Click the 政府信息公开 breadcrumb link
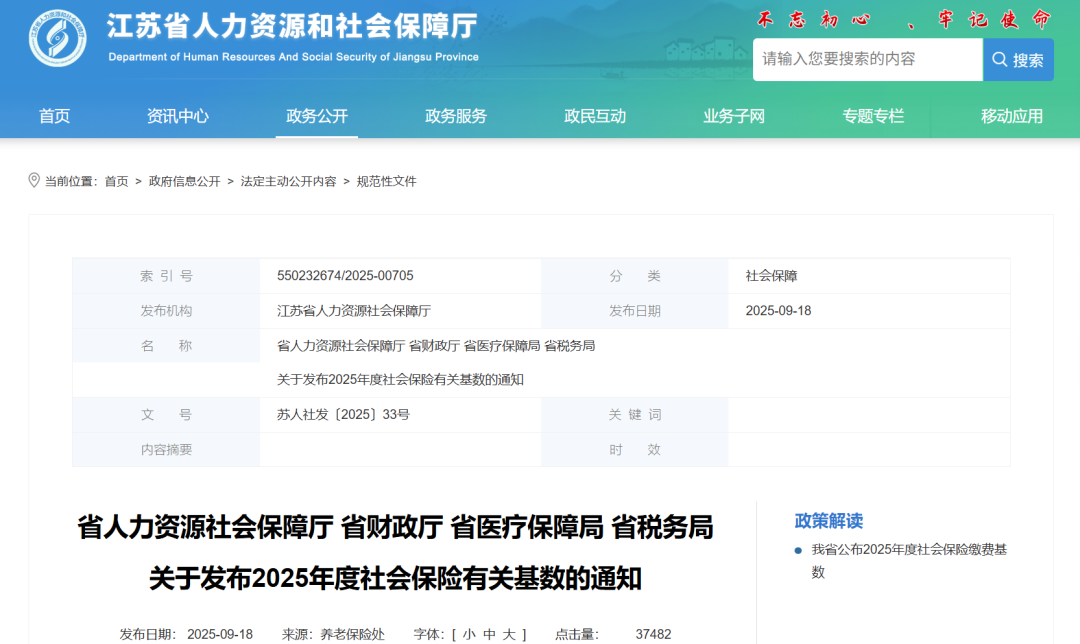The width and height of the screenshot is (1080, 644). point(185,182)
